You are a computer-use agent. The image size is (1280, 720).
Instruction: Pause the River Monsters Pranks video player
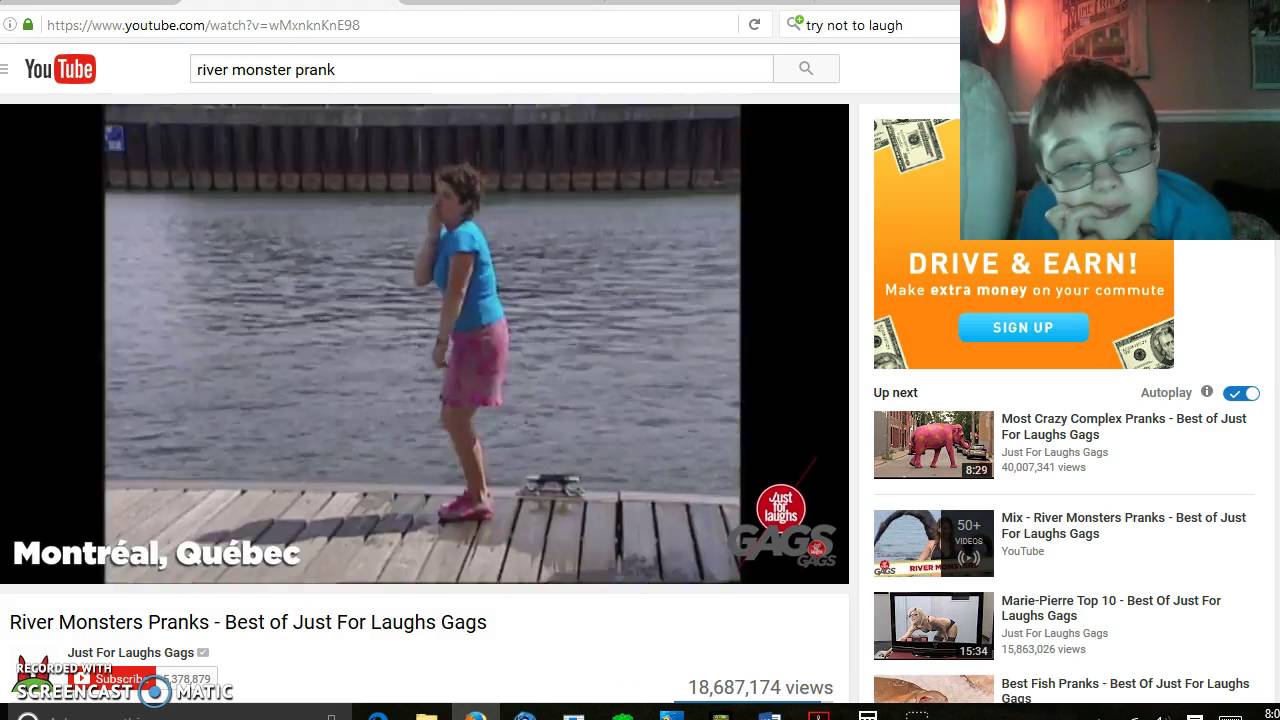[424, 344]
